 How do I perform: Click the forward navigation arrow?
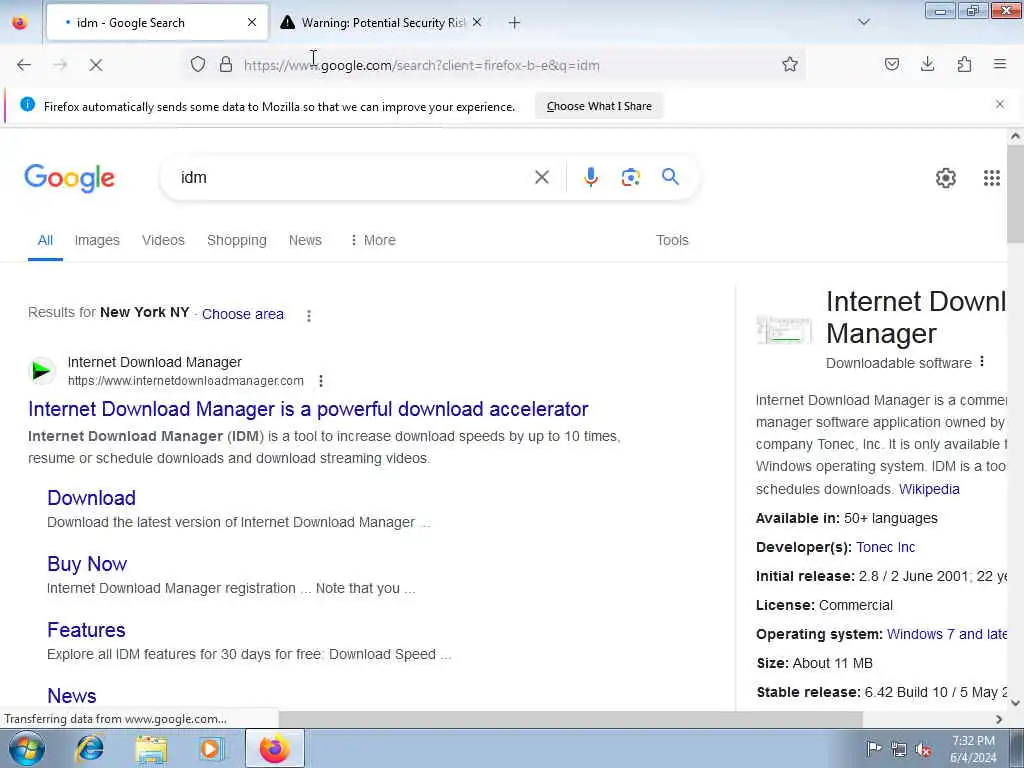point(60,65)
